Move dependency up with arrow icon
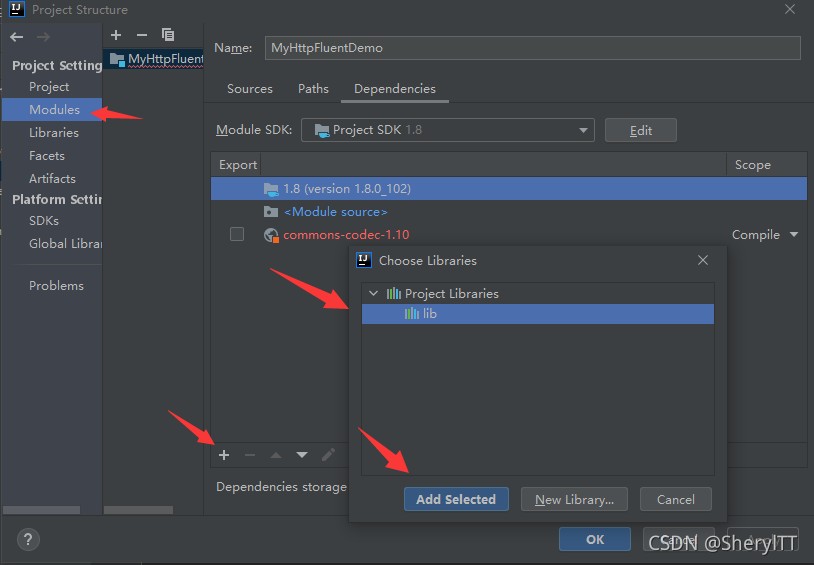 [x=276, y=455]
